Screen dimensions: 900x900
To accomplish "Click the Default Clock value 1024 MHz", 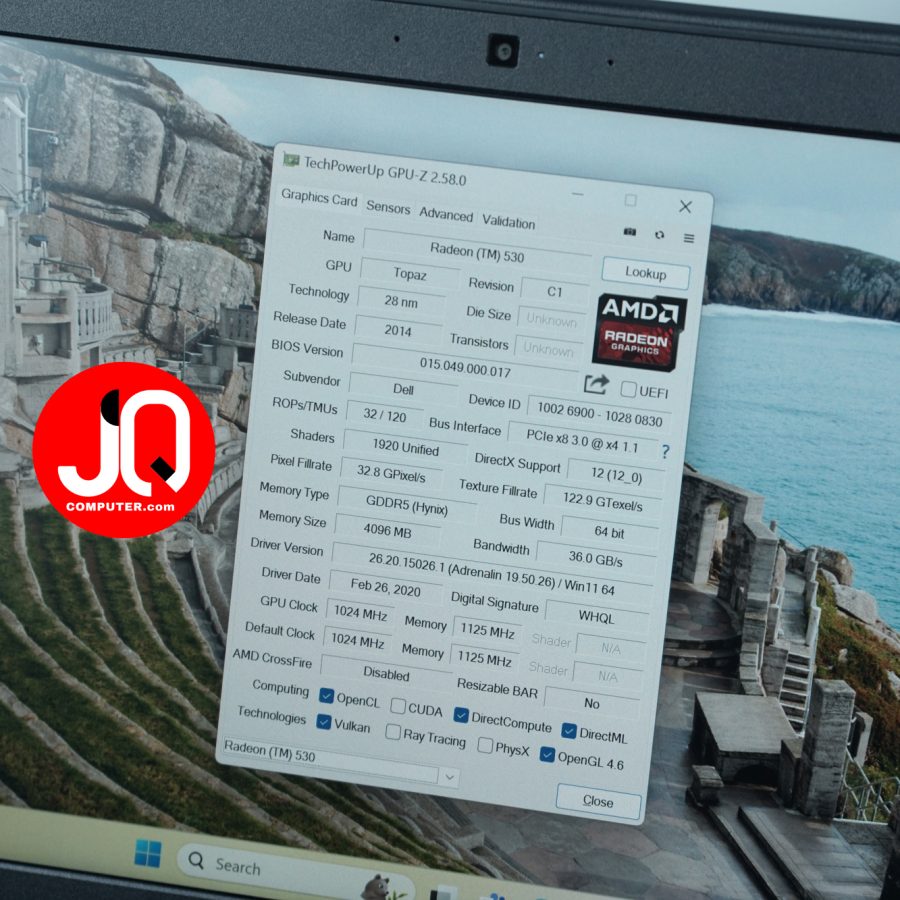I will pos(358,641).
